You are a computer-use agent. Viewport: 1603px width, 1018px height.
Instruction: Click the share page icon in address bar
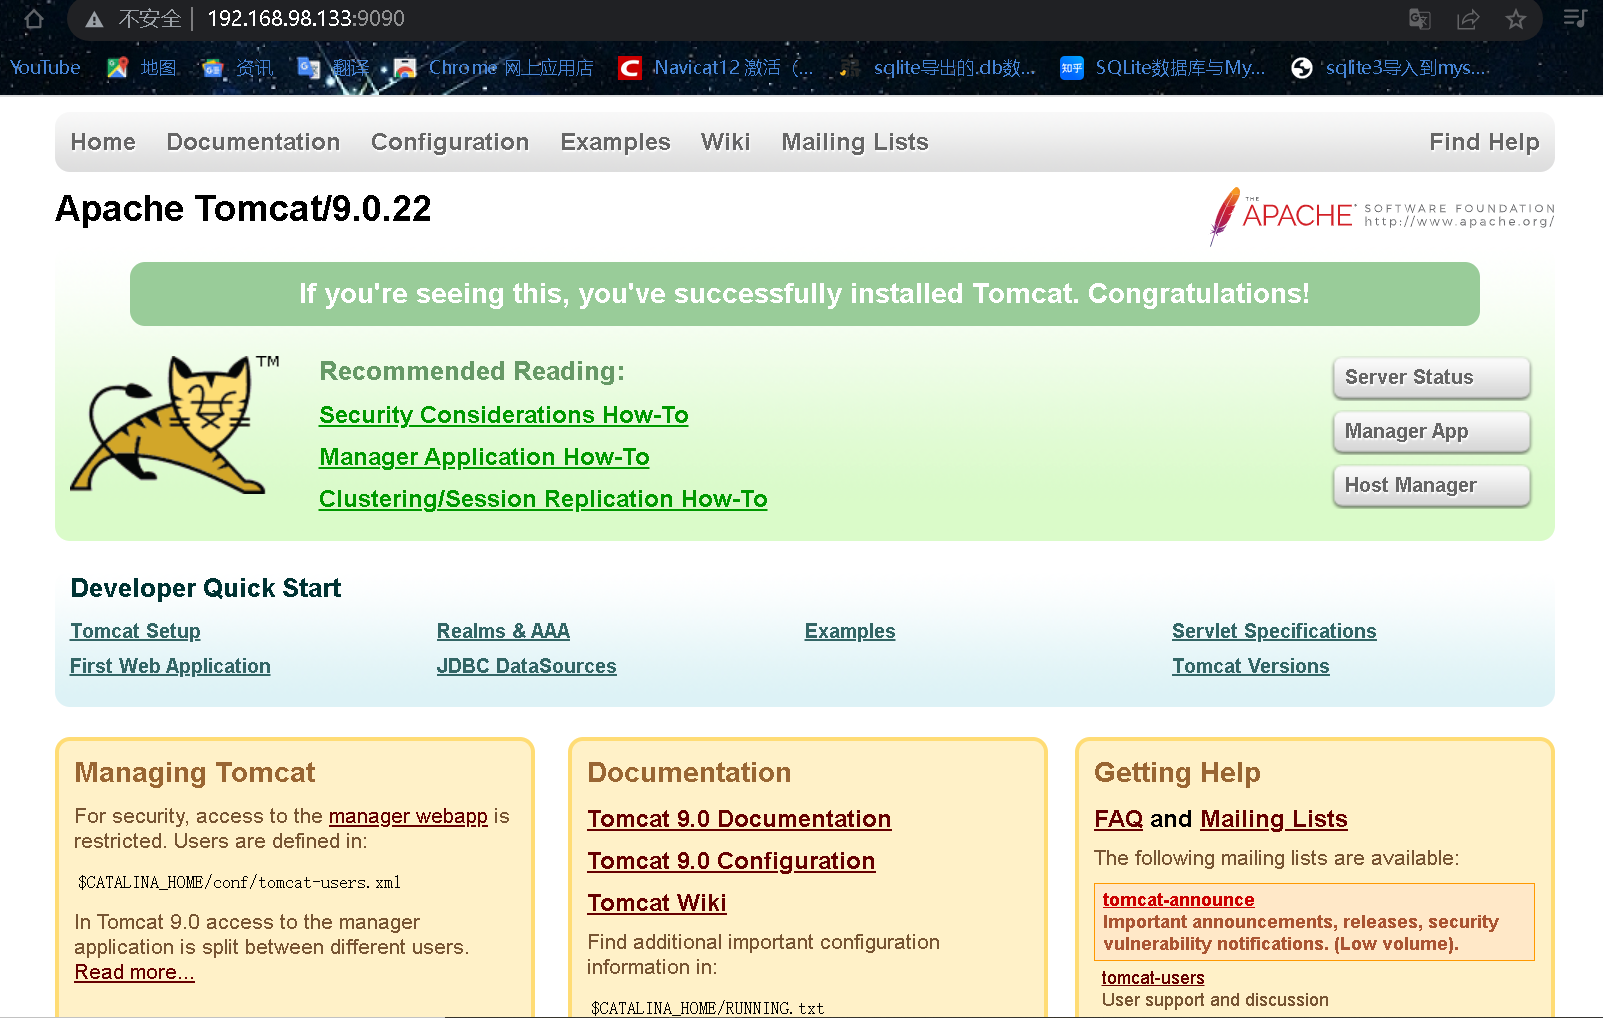pos(1468,19)
